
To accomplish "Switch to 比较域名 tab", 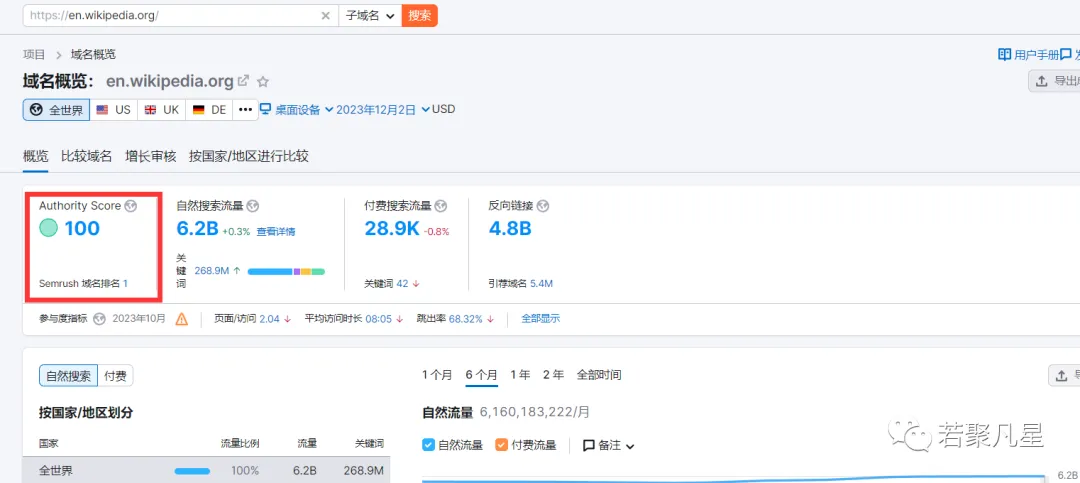I will click(x=87, y=156).
